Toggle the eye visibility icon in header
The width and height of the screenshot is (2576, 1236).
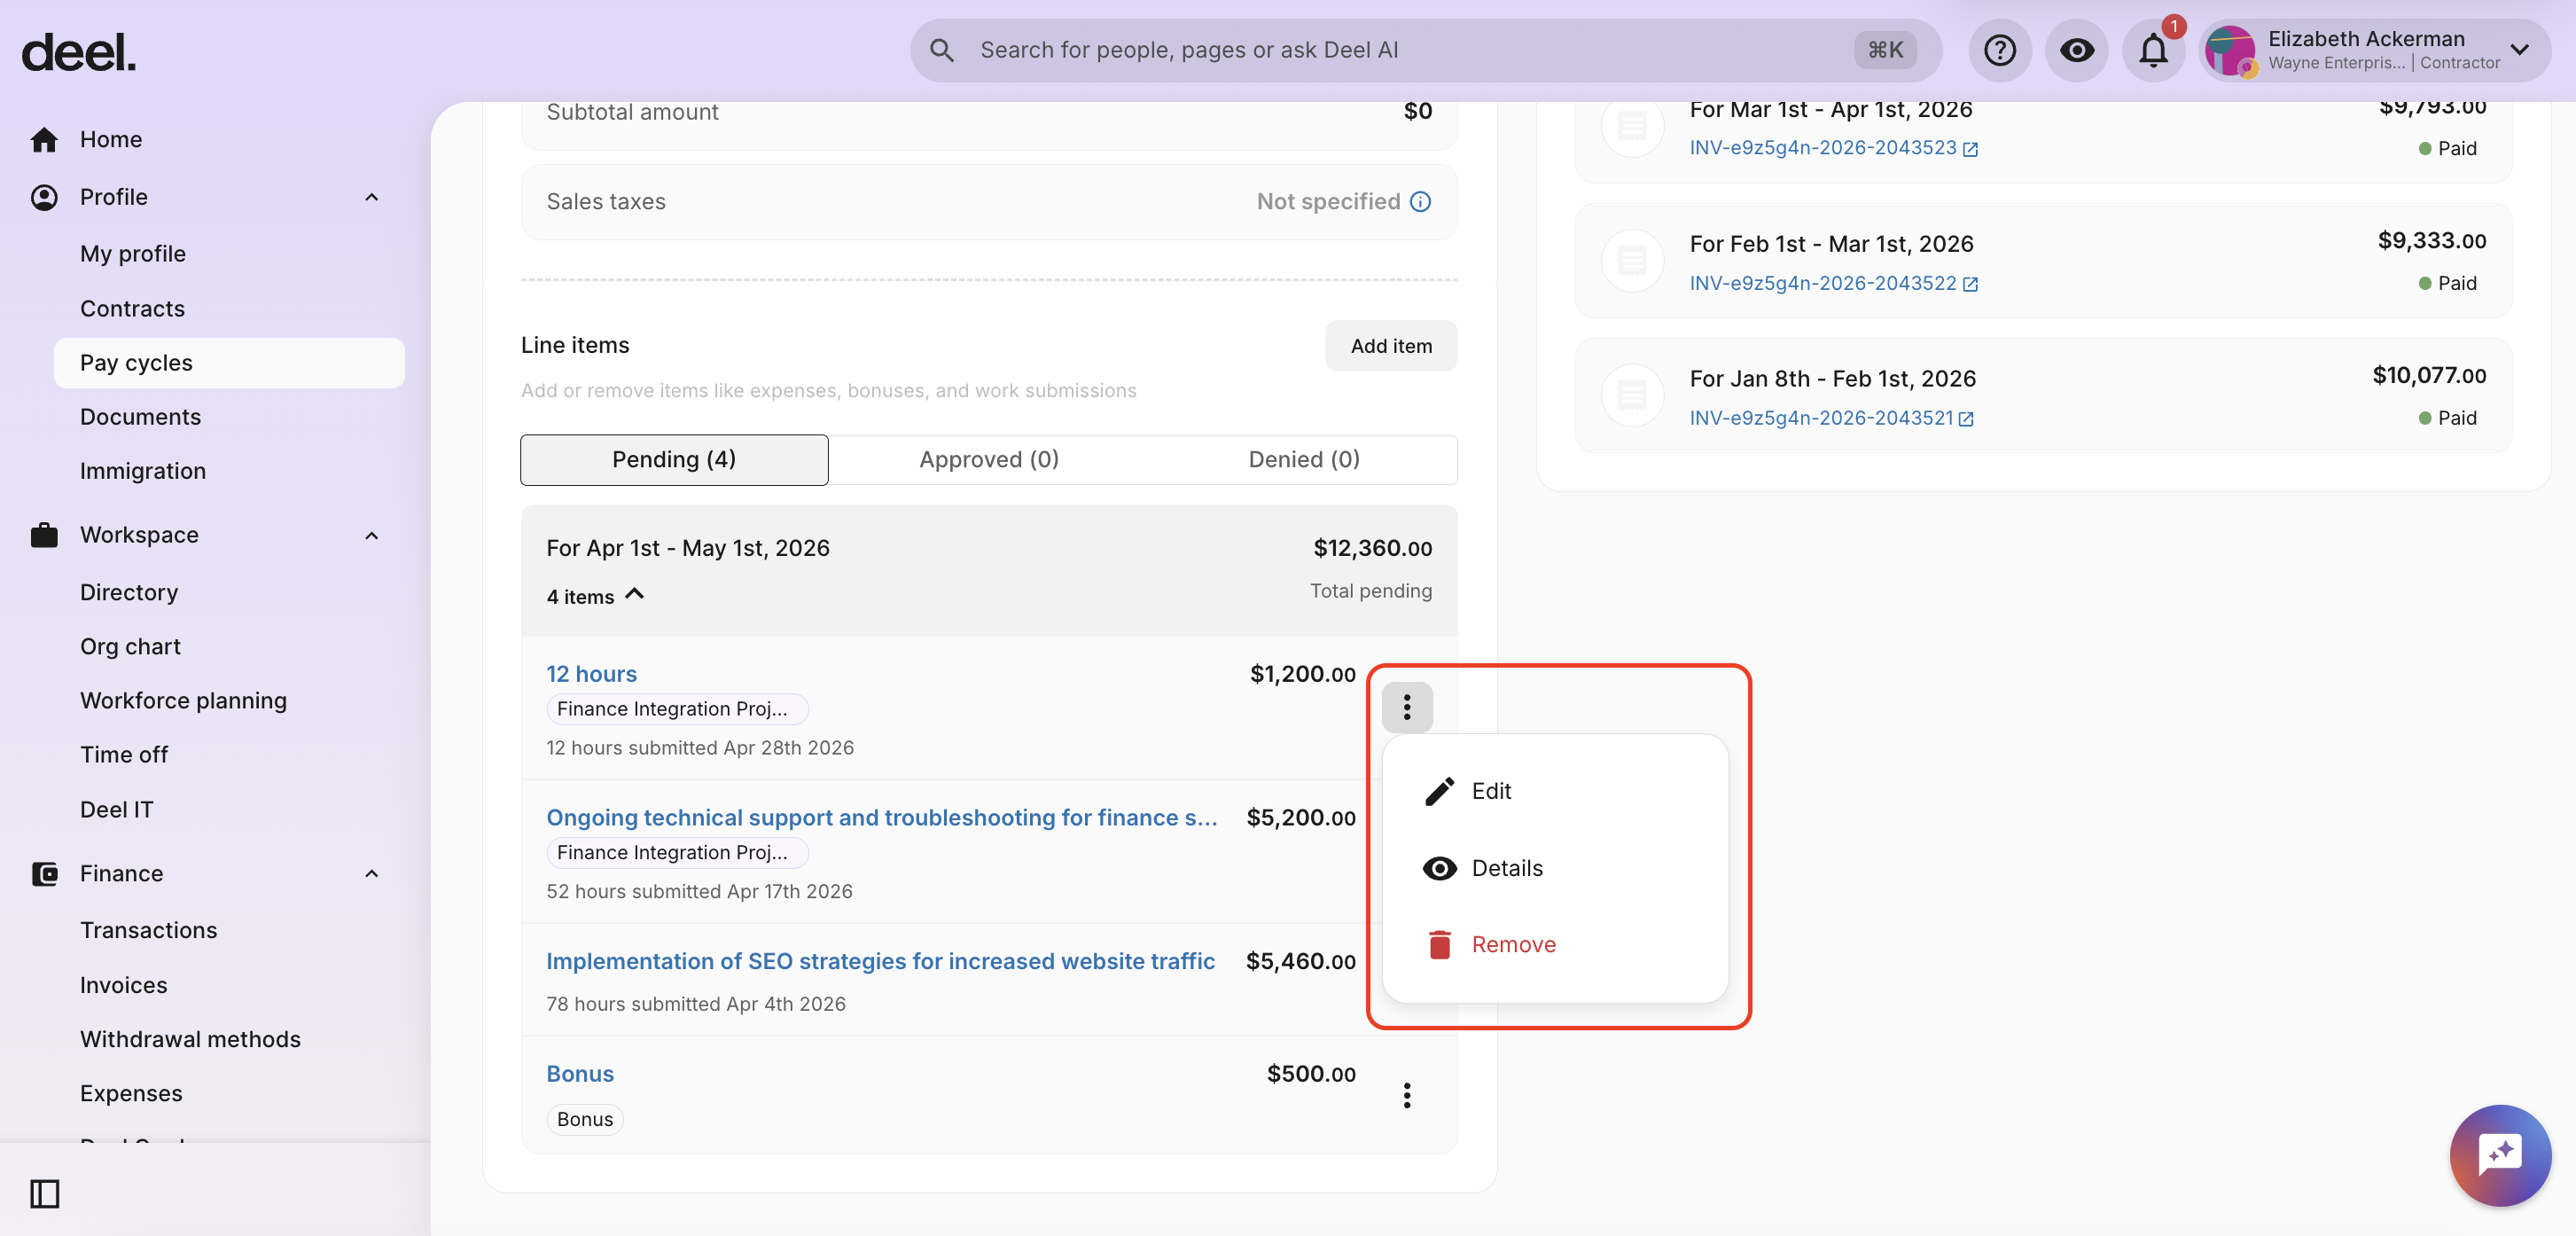pyautogui.click(x=2076, y=50)
